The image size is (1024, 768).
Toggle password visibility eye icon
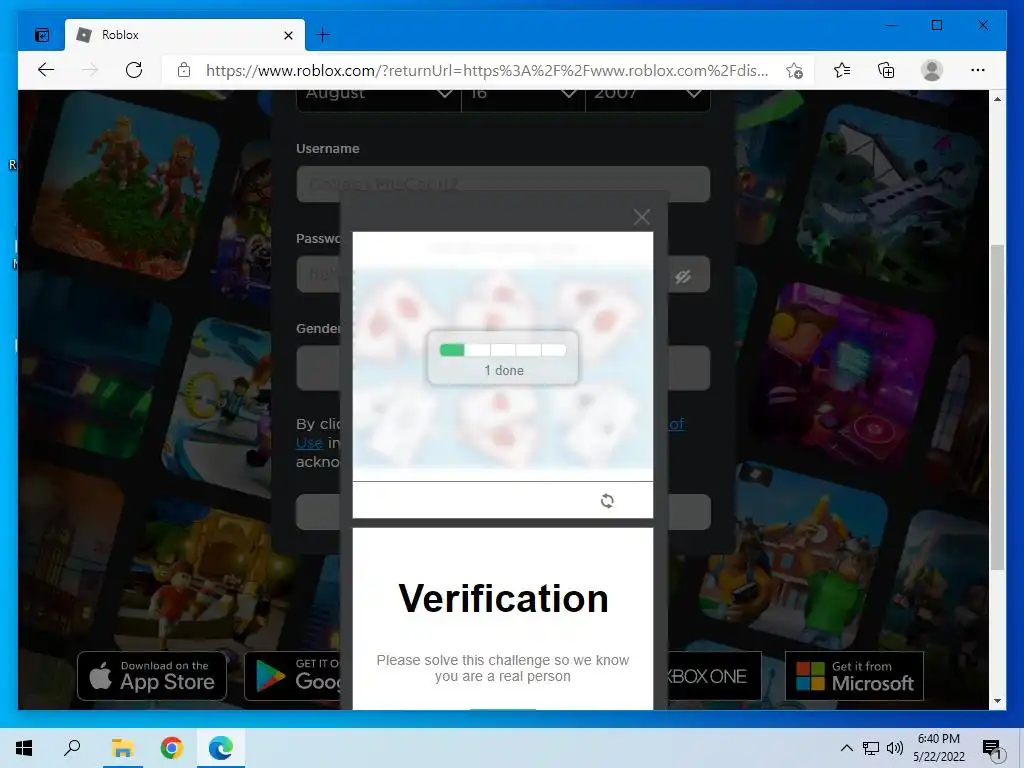tap(683, 277)
